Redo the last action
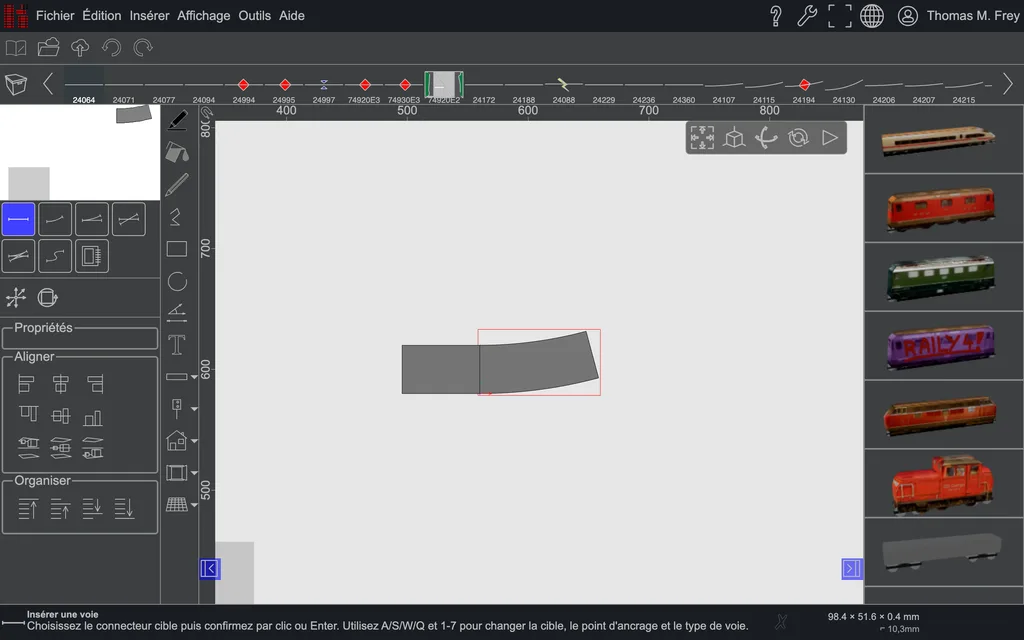This screenshot has height=640, width=1024. tap(143, 48)
